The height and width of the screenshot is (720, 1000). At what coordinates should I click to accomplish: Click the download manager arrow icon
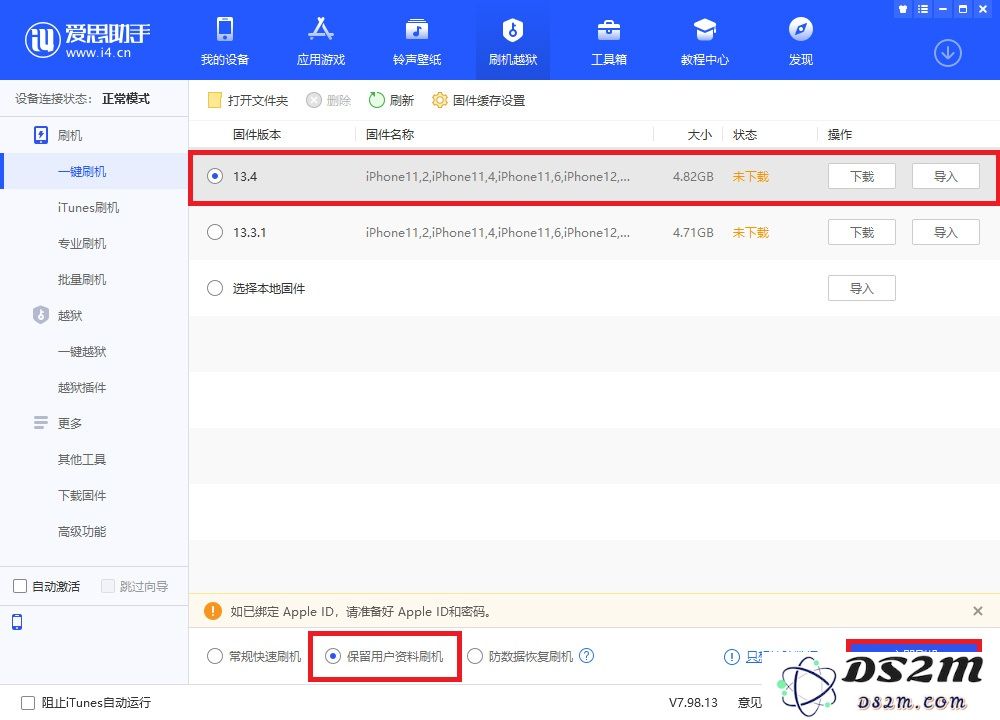[948, 53]
